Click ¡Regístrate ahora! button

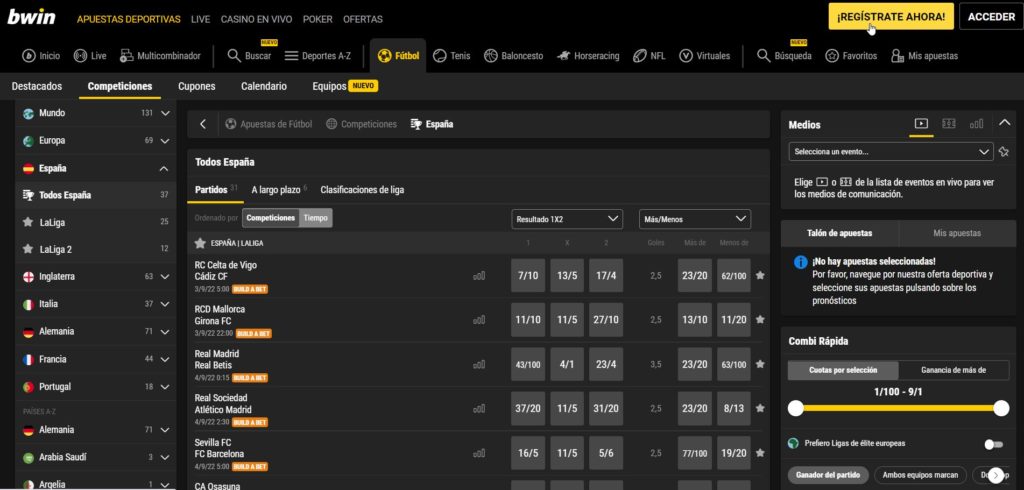click(891, 17)
